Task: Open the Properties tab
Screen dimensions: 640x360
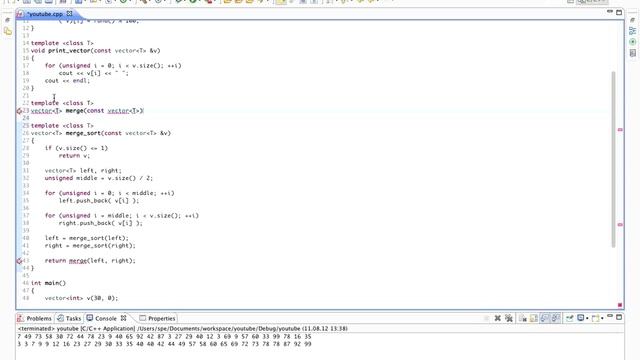Action: click(157, 318)
